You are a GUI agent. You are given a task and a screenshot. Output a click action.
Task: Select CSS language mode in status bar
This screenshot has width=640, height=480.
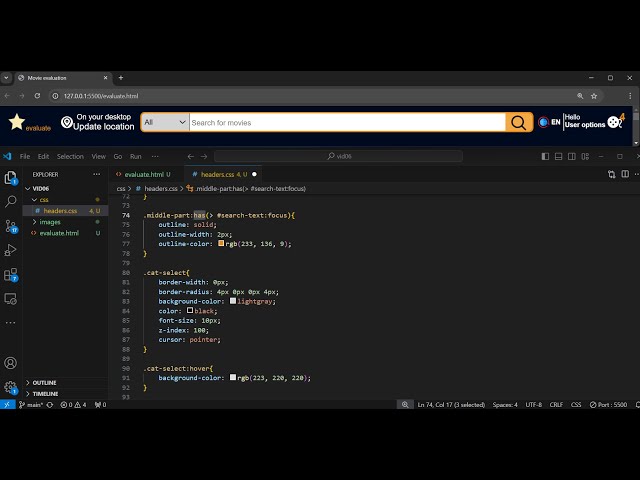[576, 405]
